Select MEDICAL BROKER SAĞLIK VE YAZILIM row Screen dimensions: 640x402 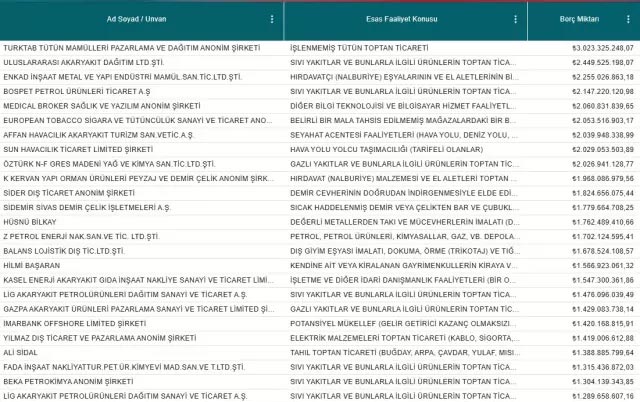(320, 106)
